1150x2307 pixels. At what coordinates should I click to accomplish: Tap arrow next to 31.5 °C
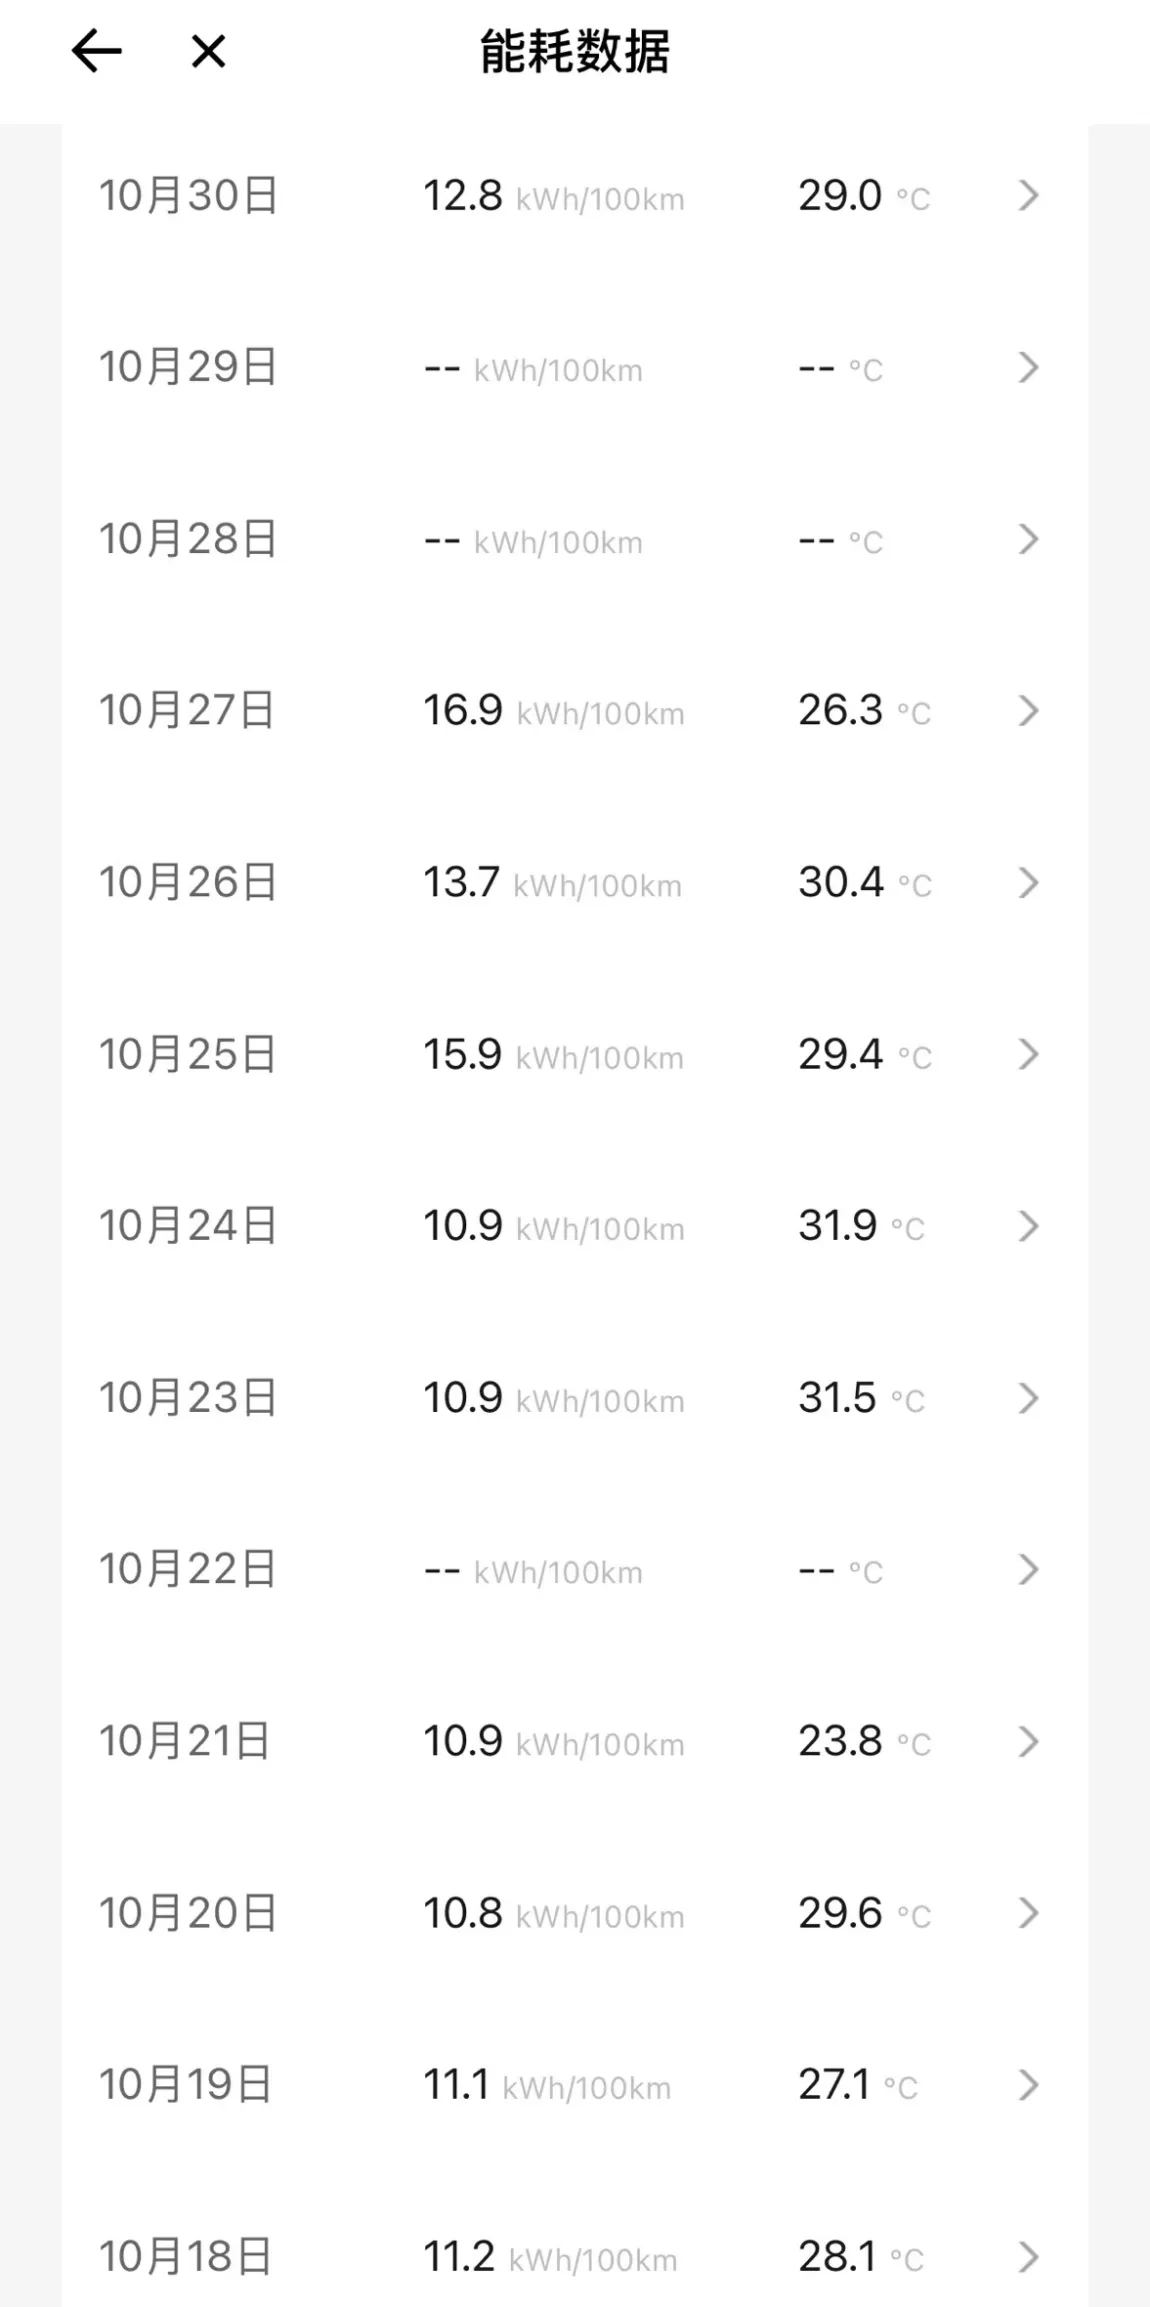click(1028, 1398)
